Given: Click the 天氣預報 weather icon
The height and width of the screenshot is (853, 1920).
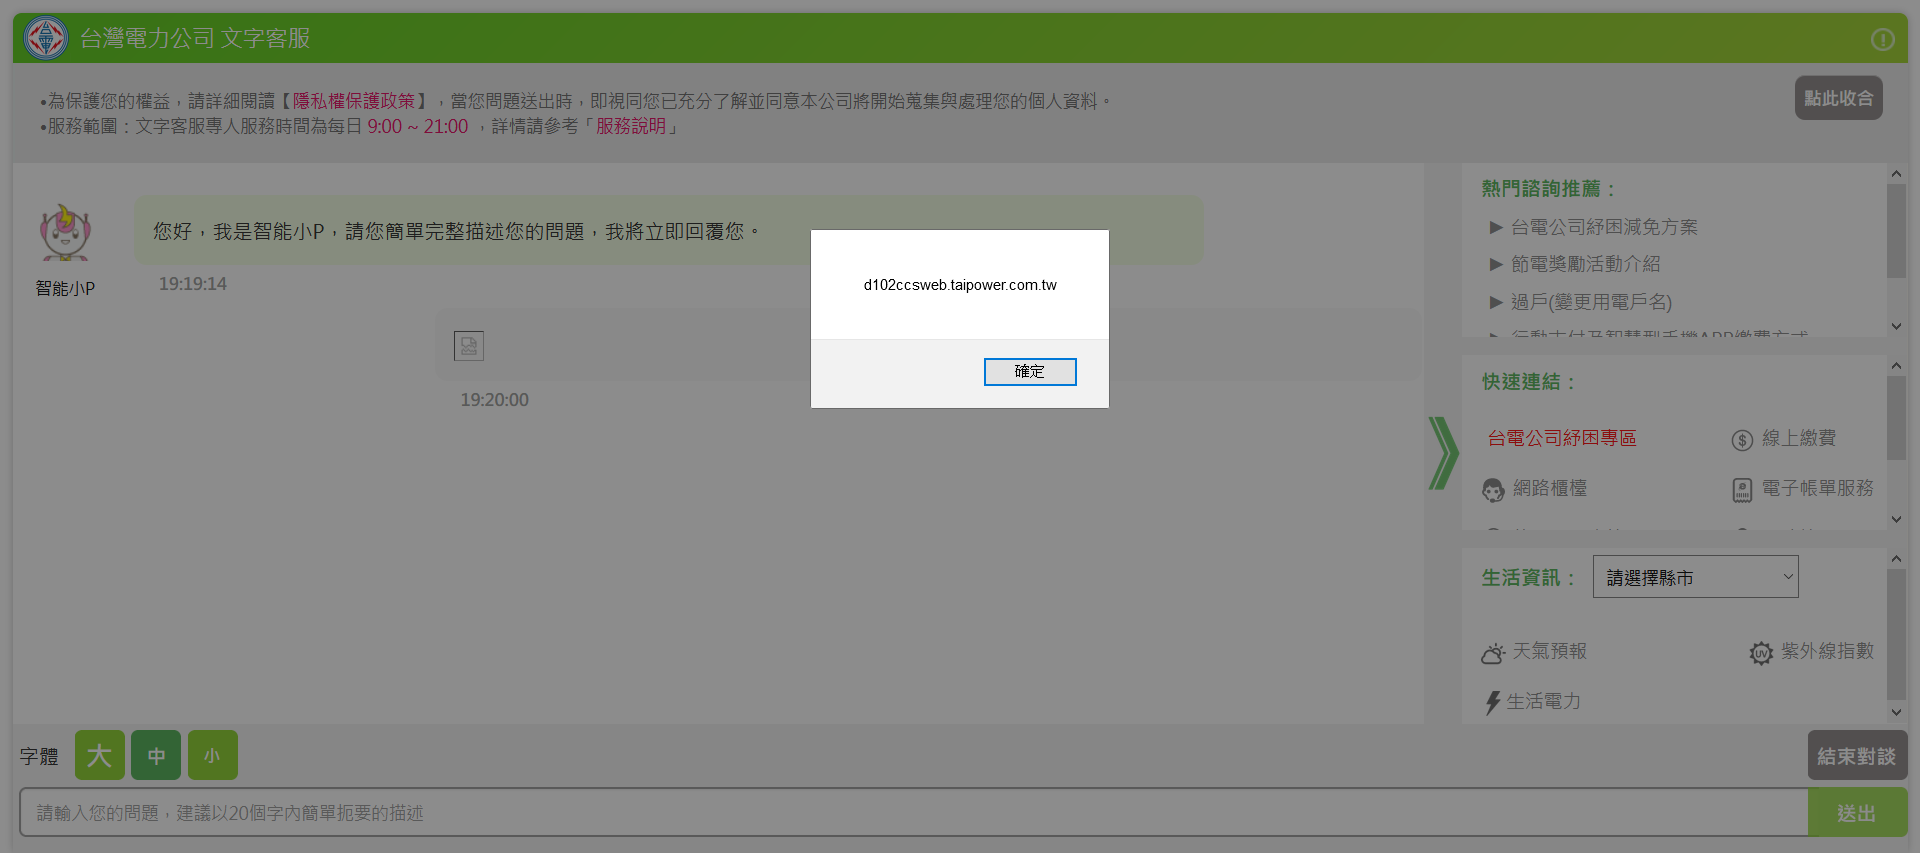Looking at the screenshot, I should [x=1493, y=653].
